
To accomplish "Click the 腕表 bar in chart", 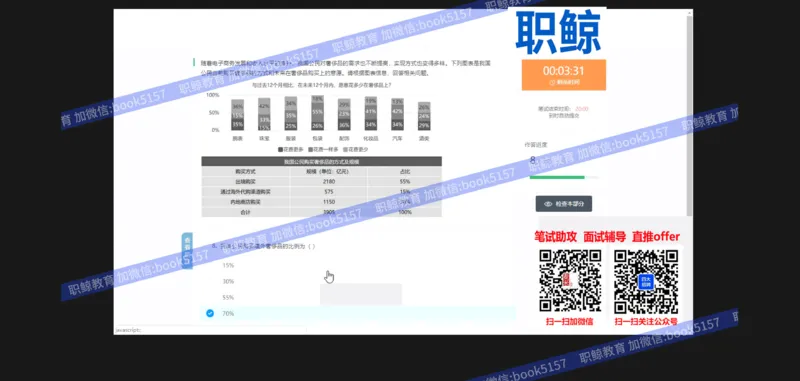I will click(237, 115).
